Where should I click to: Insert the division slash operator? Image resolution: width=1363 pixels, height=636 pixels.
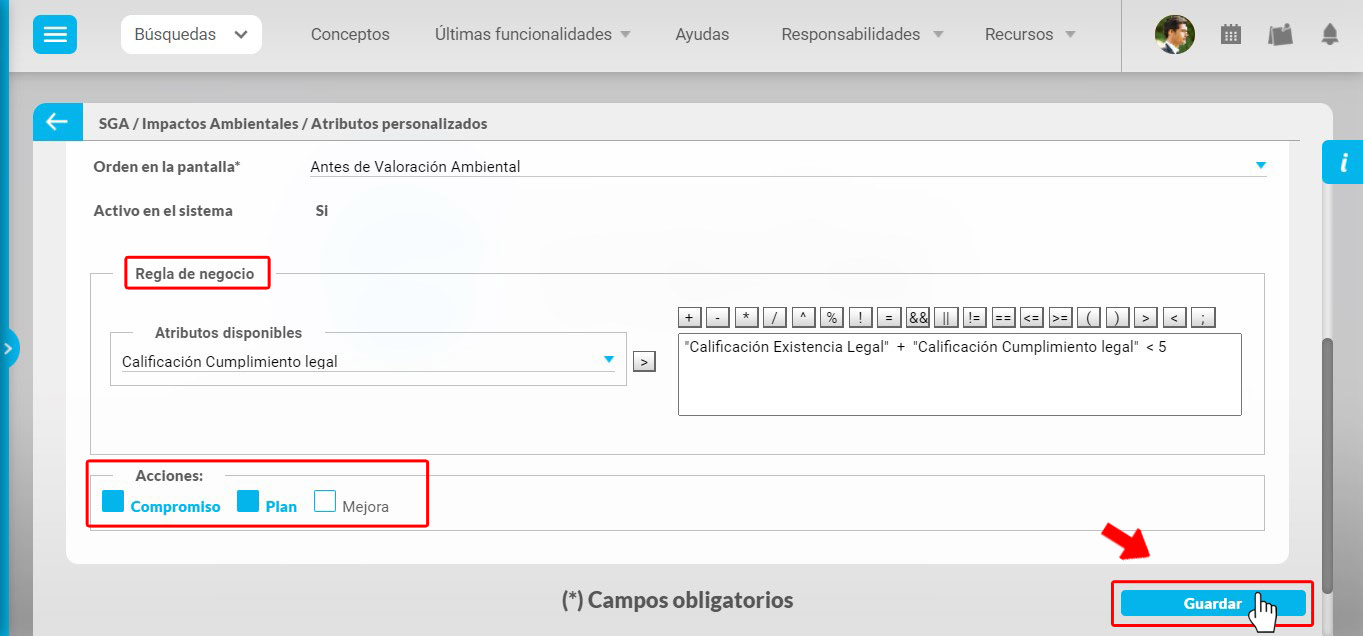tap(775, 317)
